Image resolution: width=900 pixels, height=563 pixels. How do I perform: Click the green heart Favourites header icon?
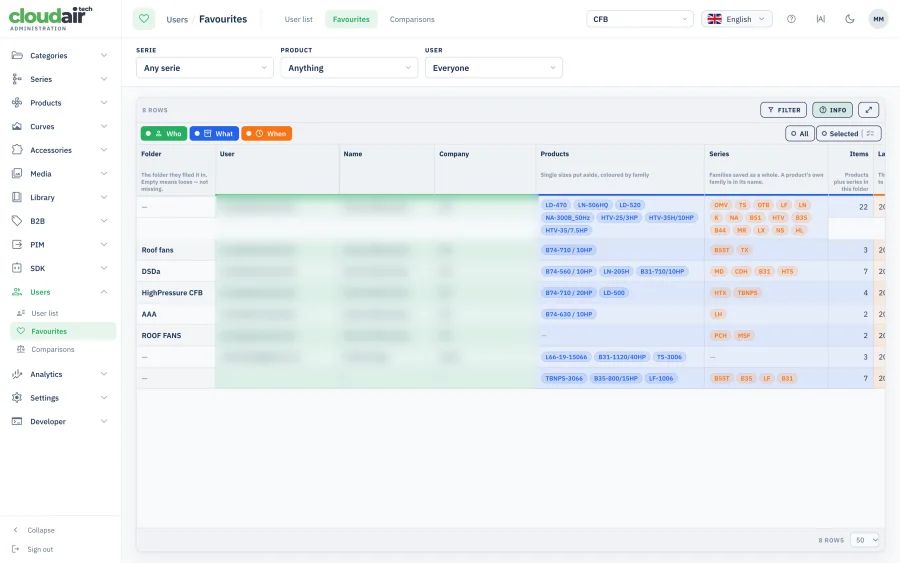click(x=144, y=19)
